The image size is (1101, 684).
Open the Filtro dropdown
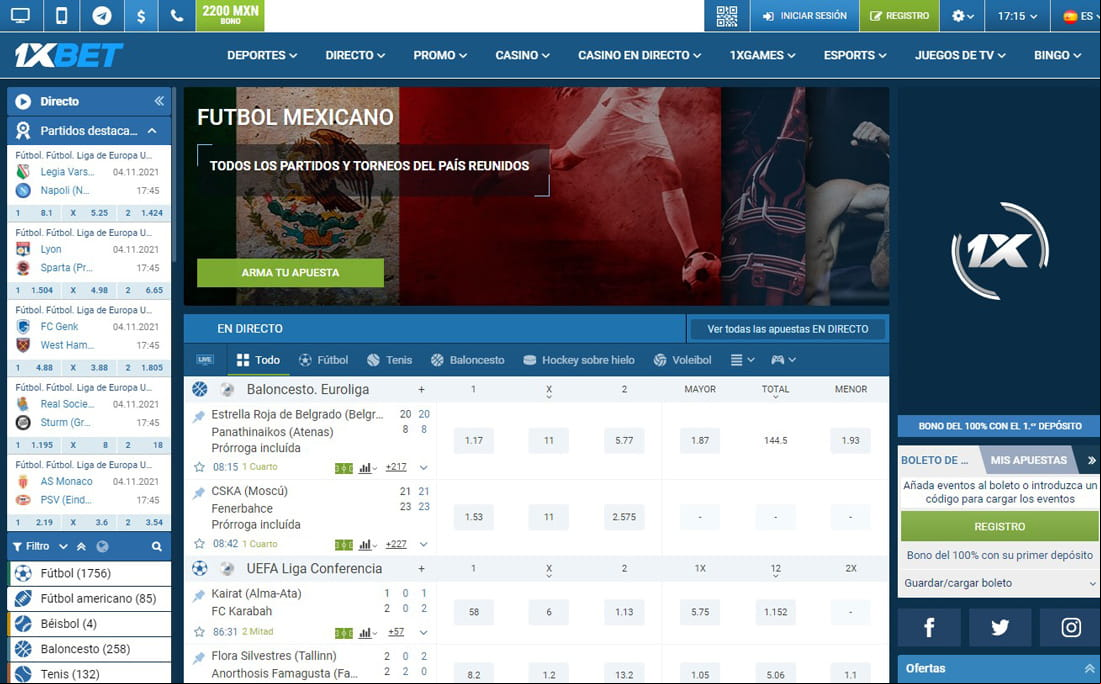pos(40,546)
